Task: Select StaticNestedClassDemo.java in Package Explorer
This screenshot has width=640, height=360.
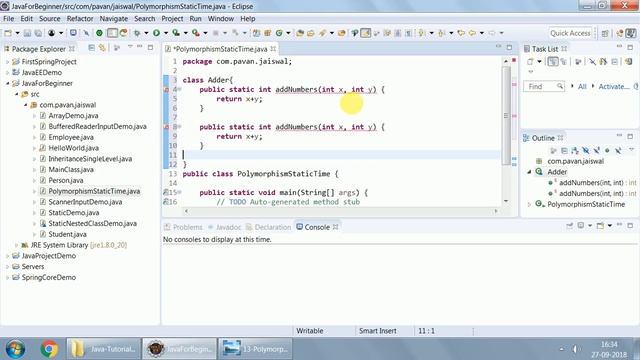Action: tap(92, 224)
